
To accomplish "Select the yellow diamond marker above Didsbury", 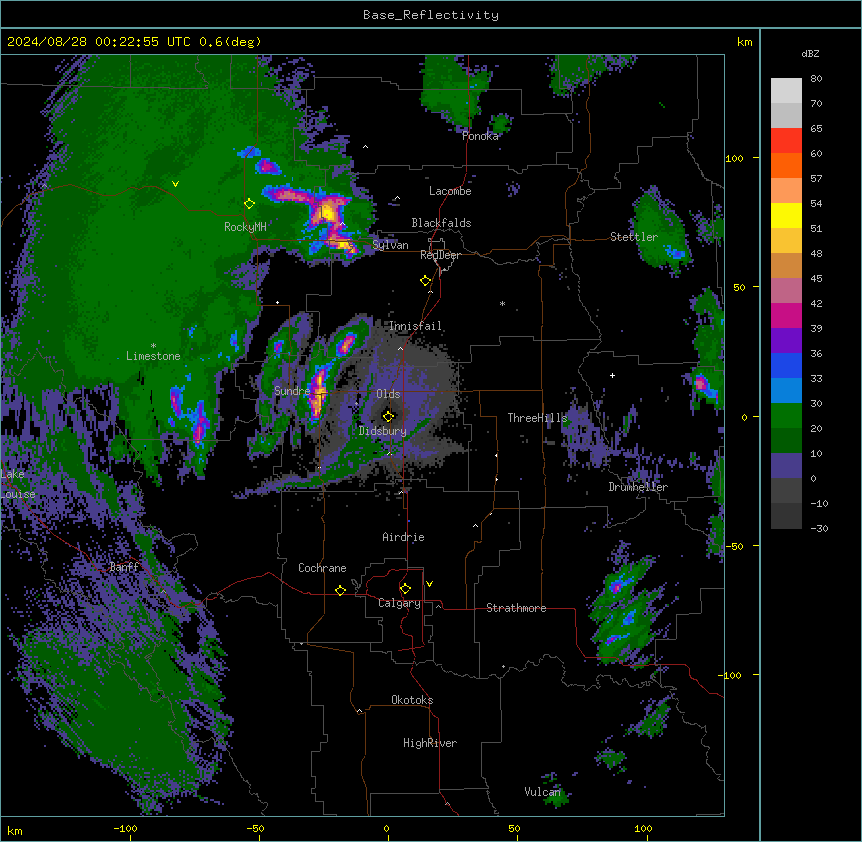I will point(388,416).
